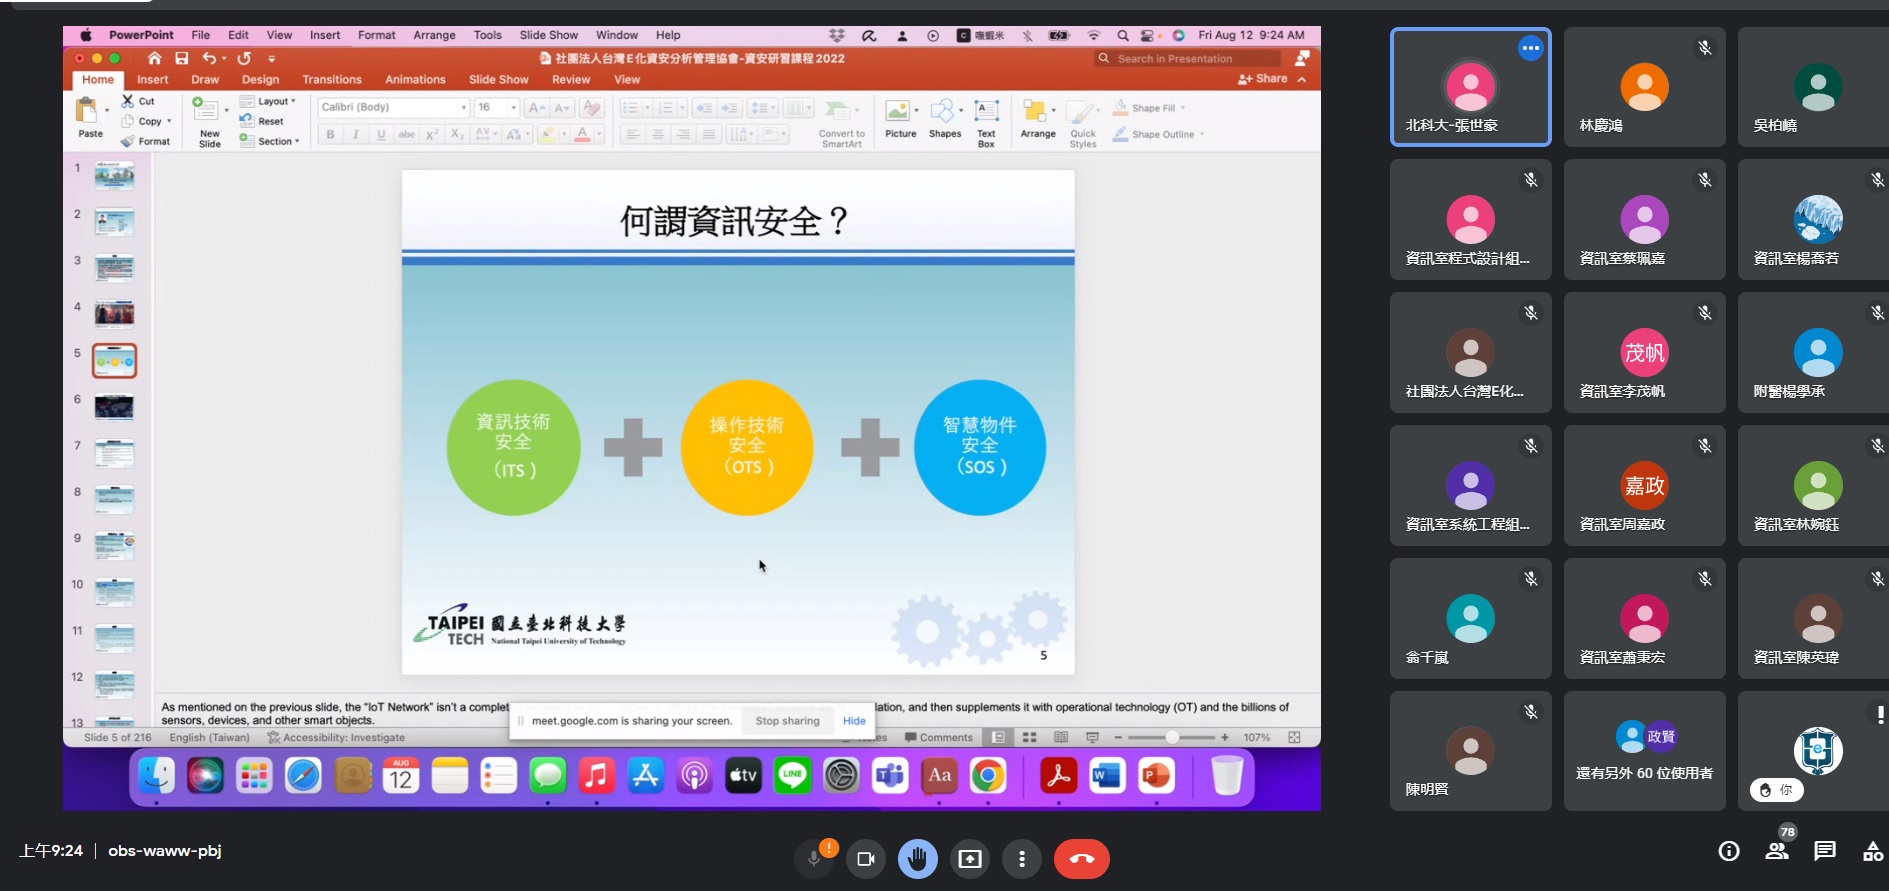This screenshot has height=891, width=1889.
Task: Click Accessibility: Investigate in status bar
Action: pyautogui.click(x=336, y=738)
